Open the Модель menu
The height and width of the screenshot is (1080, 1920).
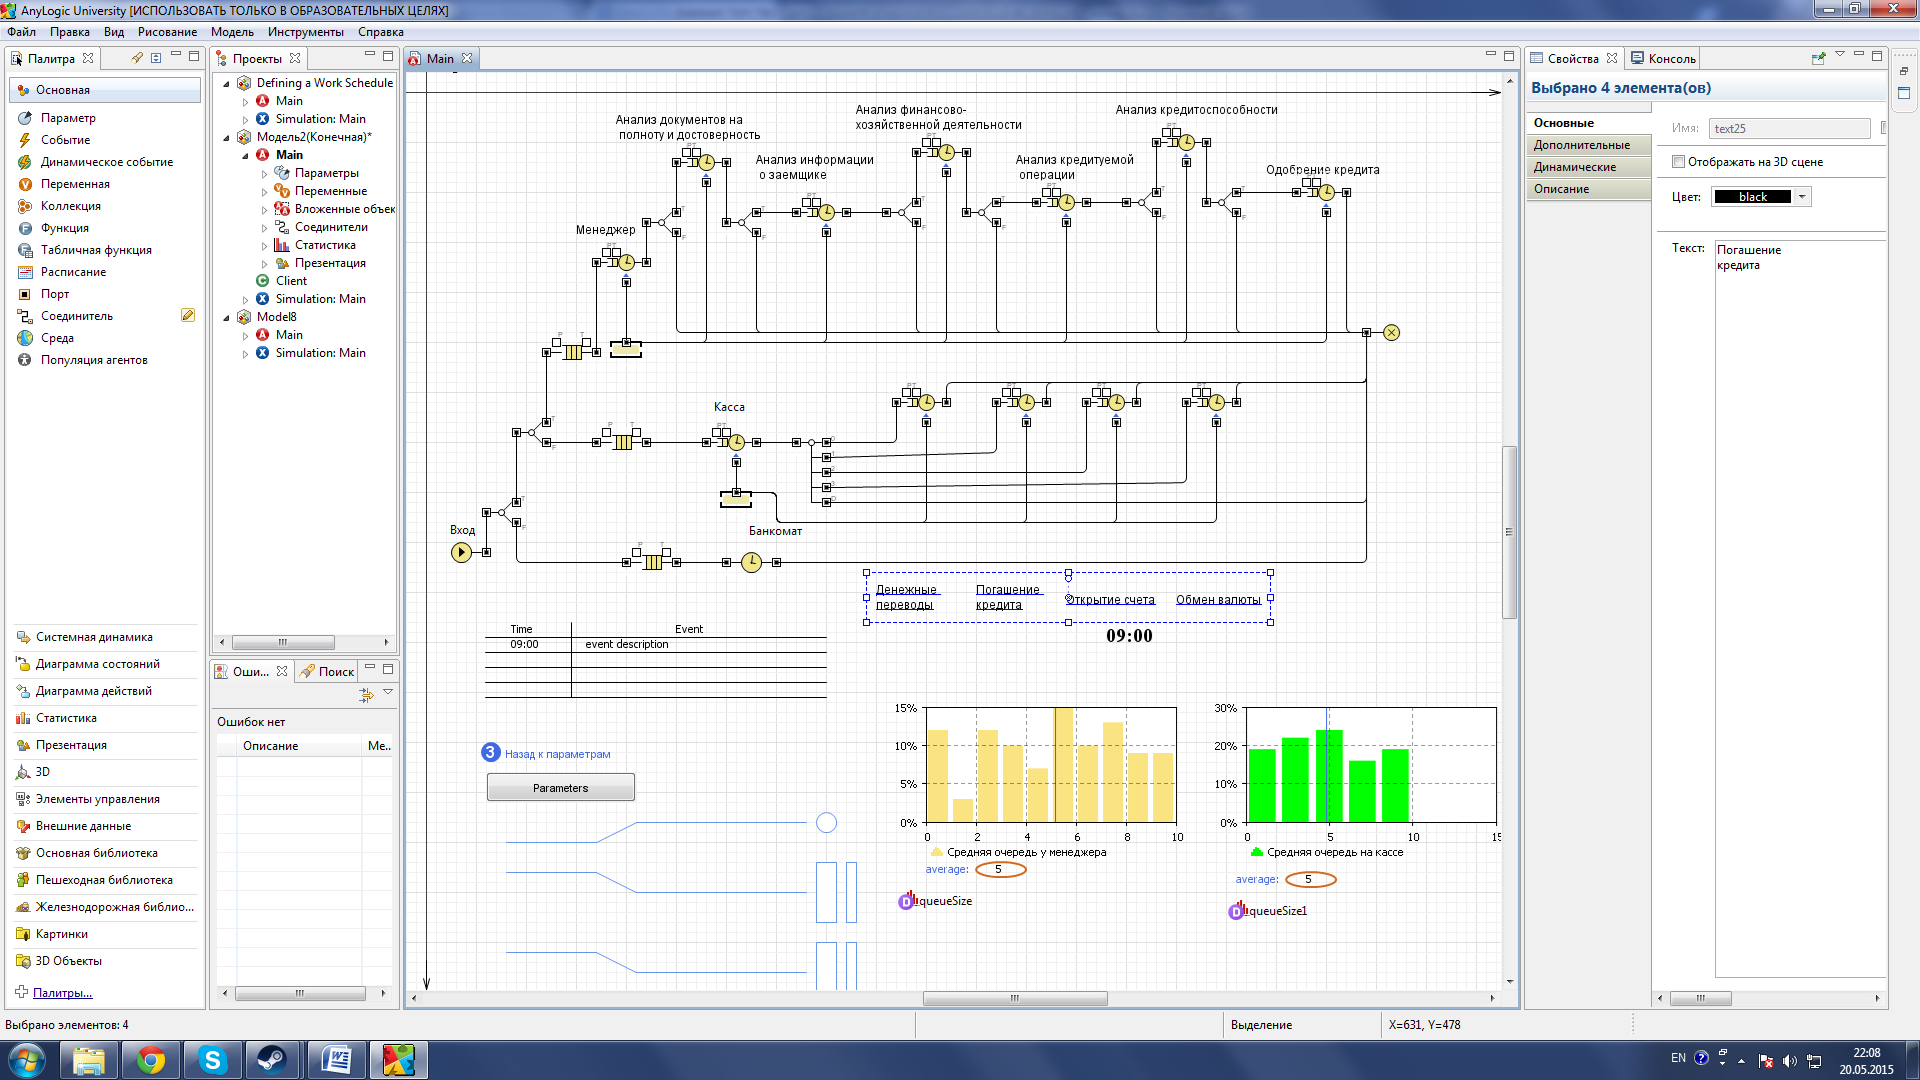pyautogui.click(x=232, y=32)
